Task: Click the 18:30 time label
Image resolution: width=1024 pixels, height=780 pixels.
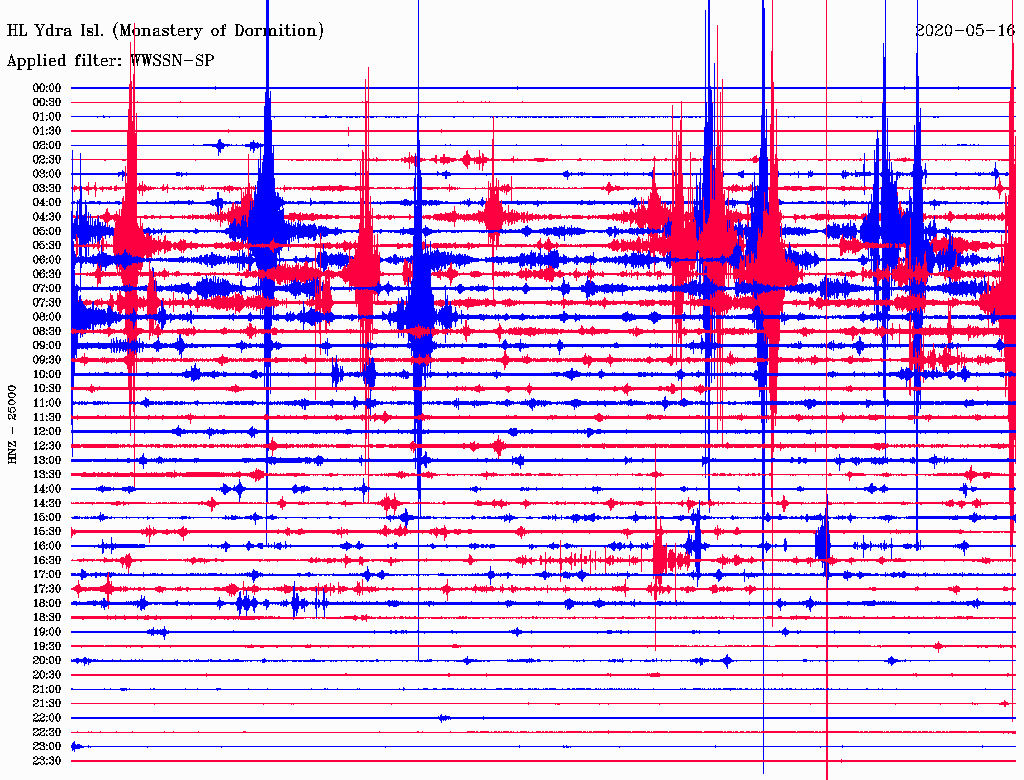Action: point(47,617)
